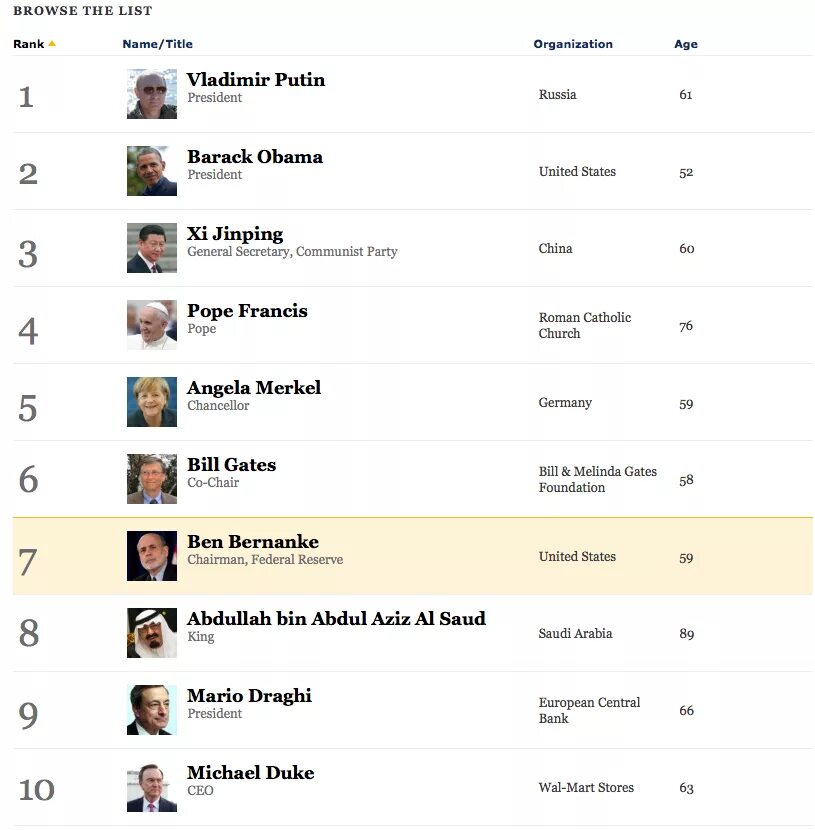Click the General Secretary's photo thumbnail

[x=152, y=248]
